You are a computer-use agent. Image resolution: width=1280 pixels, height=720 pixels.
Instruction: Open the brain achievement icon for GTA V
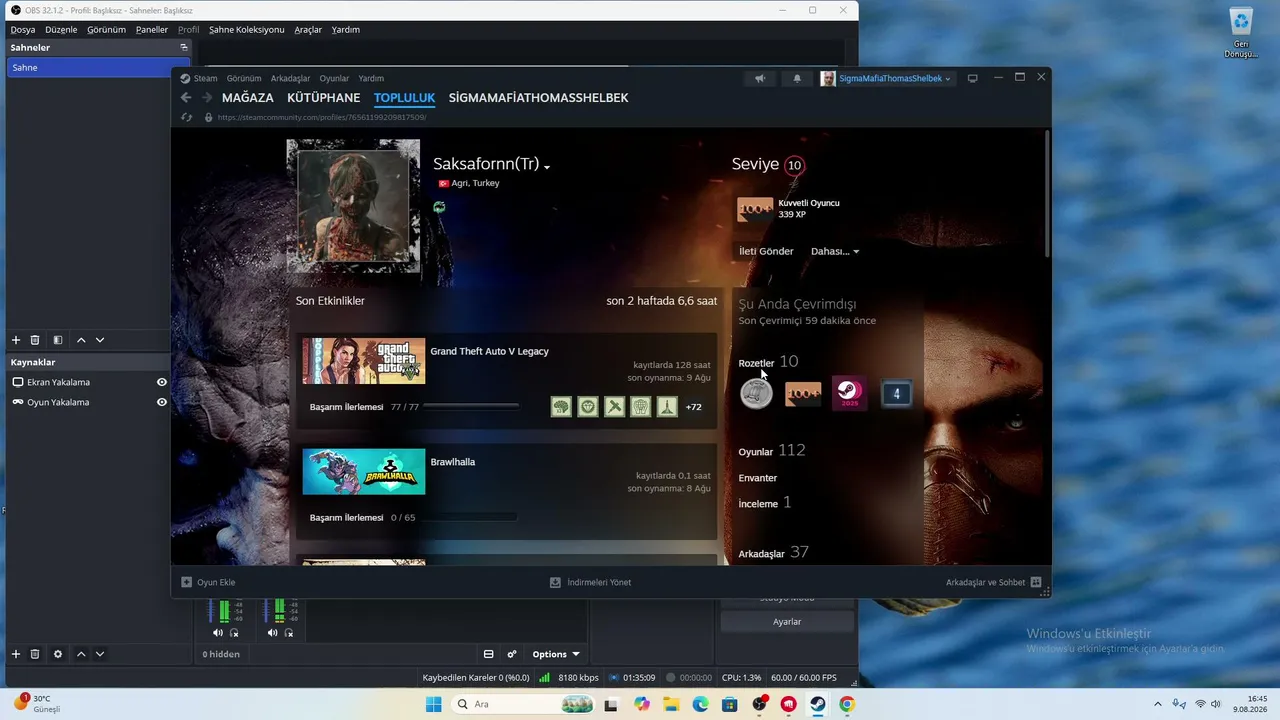pyautogui.click(x=561, y=407)
